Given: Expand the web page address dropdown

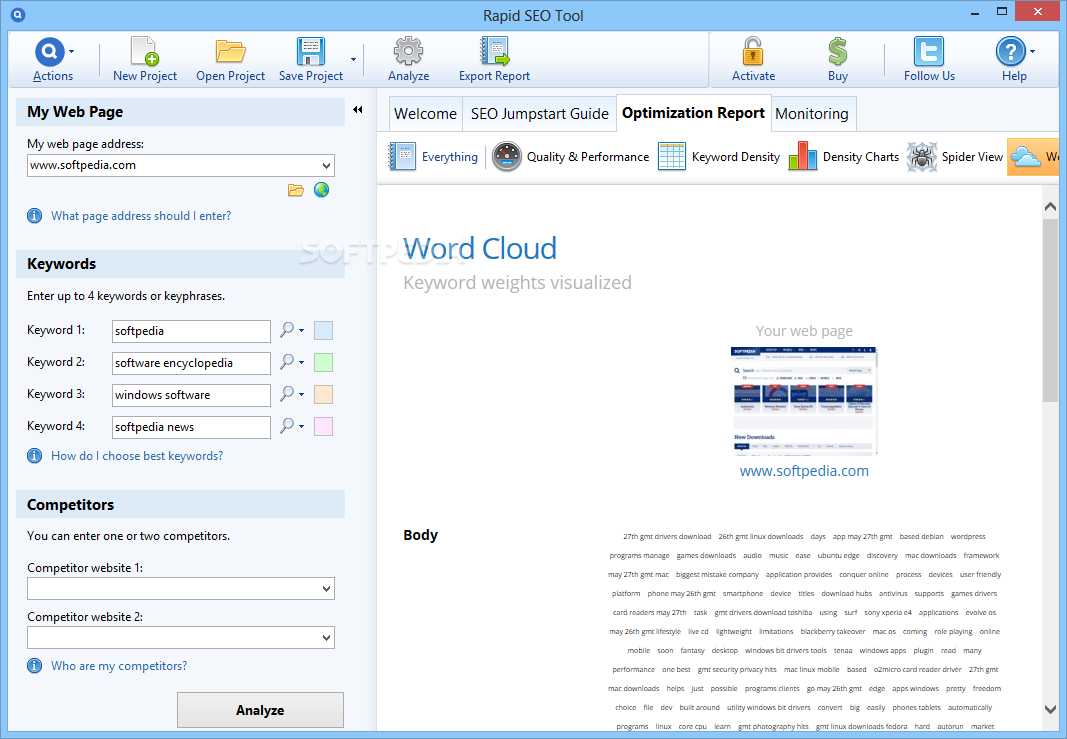Looking at the screenshot, I should click(x=327, y=165).
